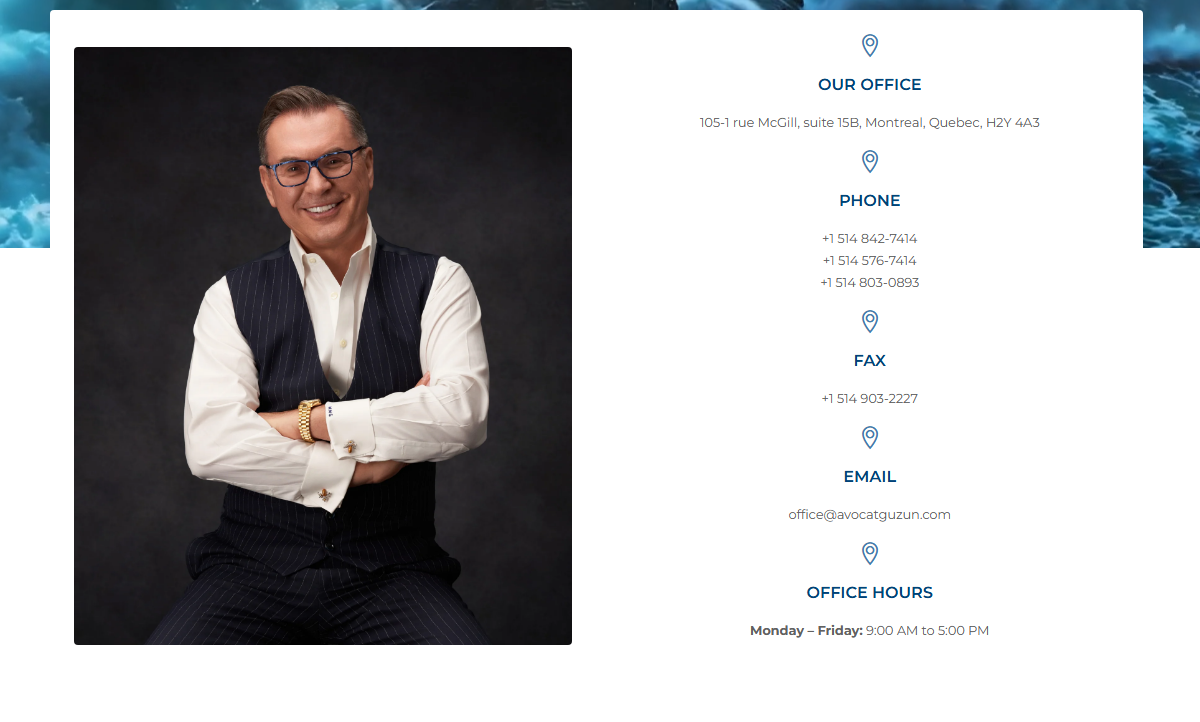The height and width of the screenshot is (722, 1200).
Task: Select the Our Office heading
Action: pos(870,85)
